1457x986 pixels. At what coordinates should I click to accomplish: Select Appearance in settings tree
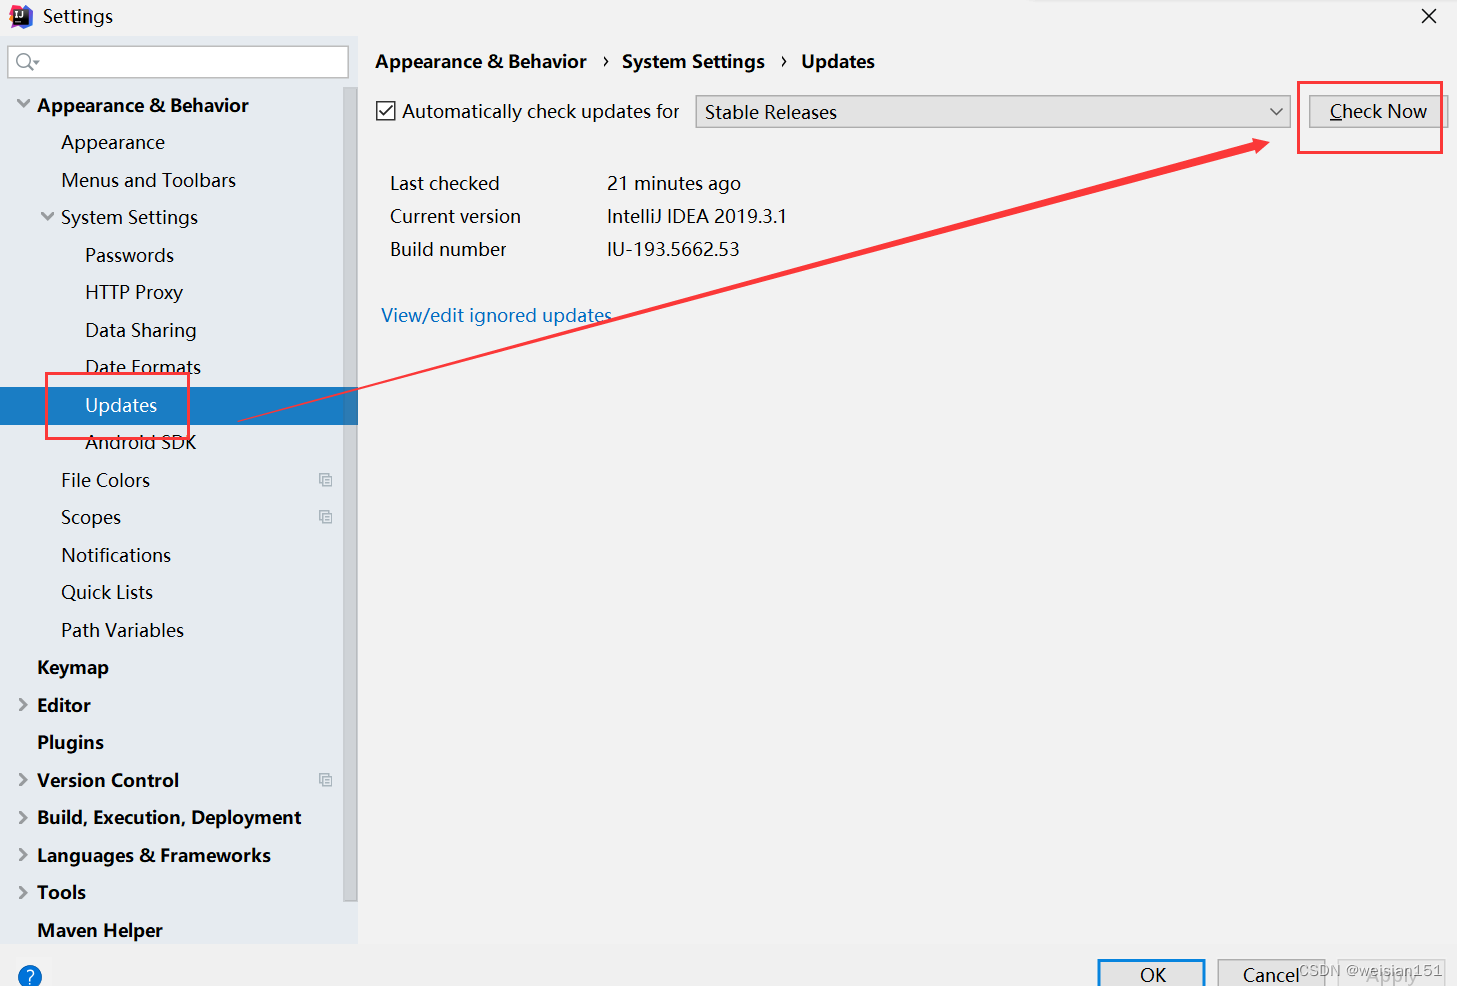click(x=113, y=143)
